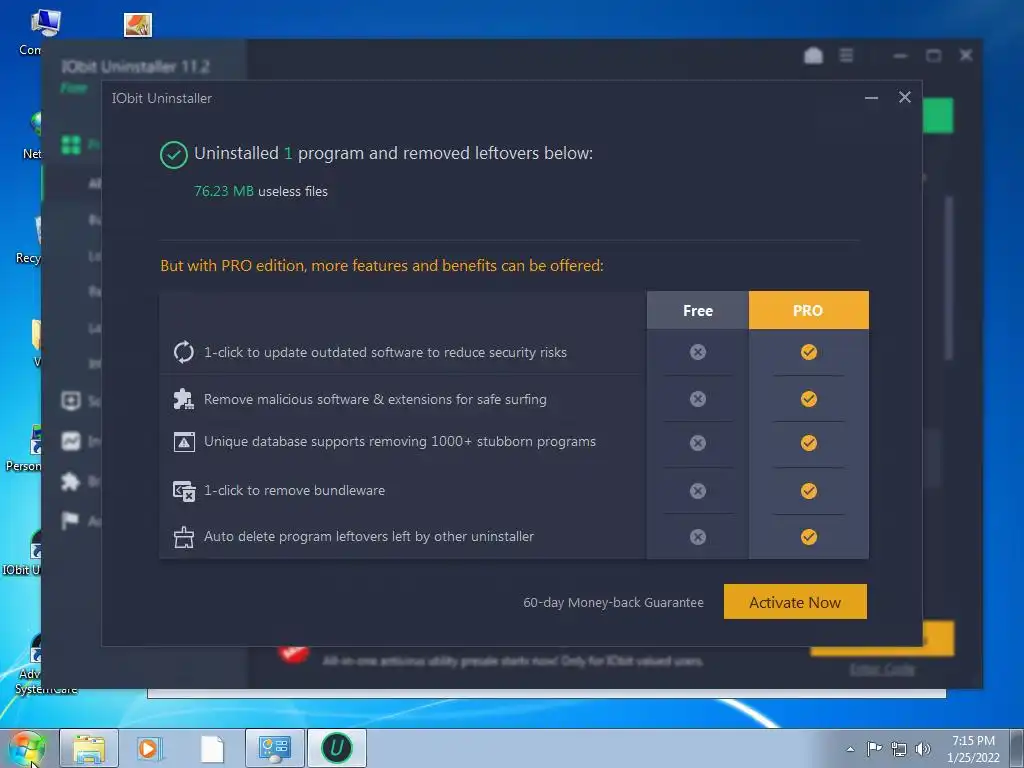Open the blank document taskbar item
Screen dimensions: 1024x768
click(x=212, y=748)
